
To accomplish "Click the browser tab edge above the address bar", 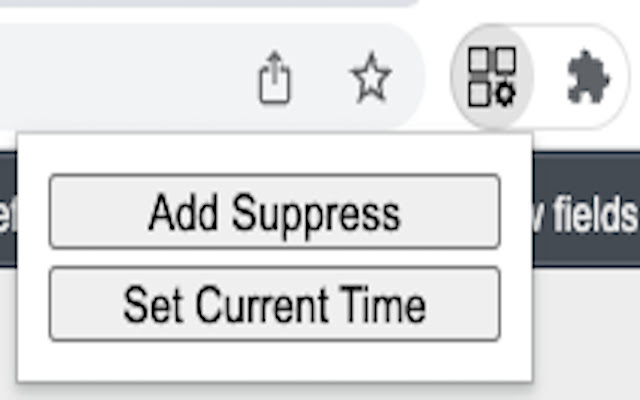I will click(200, 4).
